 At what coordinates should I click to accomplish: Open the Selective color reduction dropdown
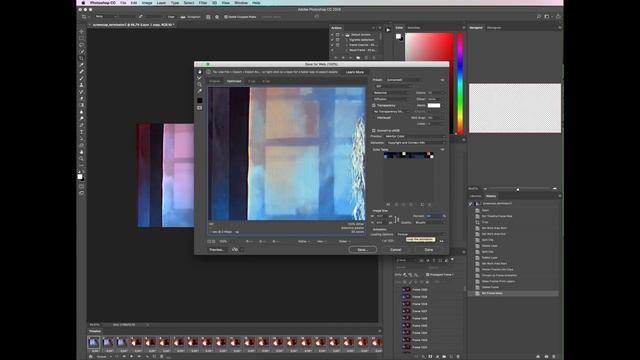click(390, 93)
